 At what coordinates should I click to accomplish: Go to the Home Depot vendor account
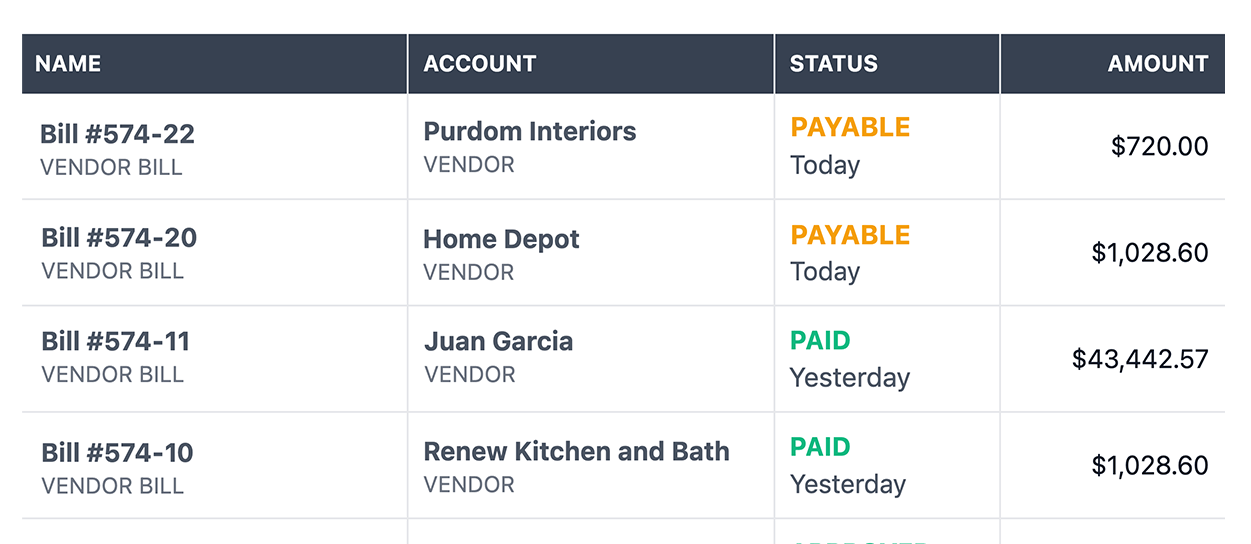pos(501,240)
